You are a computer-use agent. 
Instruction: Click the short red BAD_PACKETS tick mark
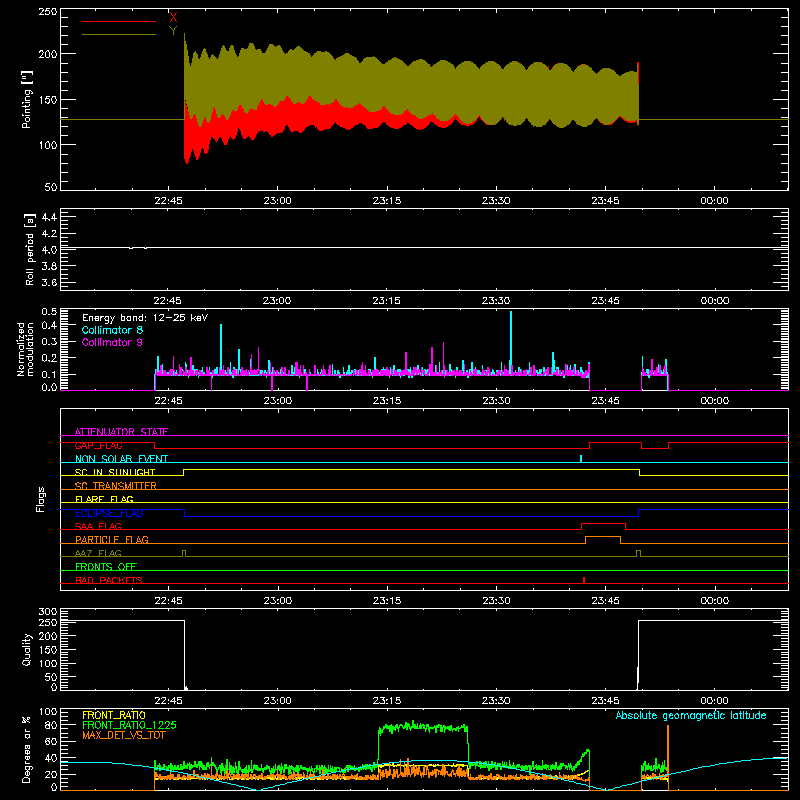click(x=584, y=580)
